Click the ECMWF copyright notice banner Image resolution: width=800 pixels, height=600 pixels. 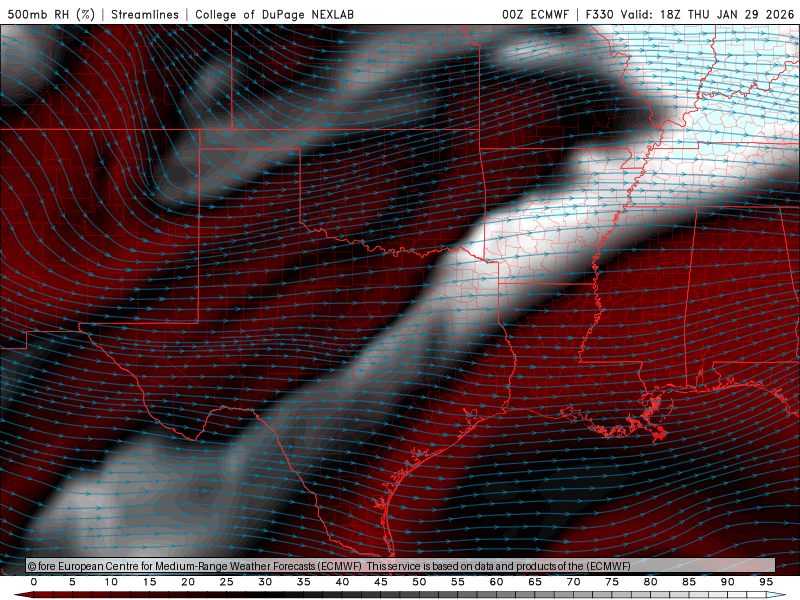pyautogui.click(x=401, y=566)
